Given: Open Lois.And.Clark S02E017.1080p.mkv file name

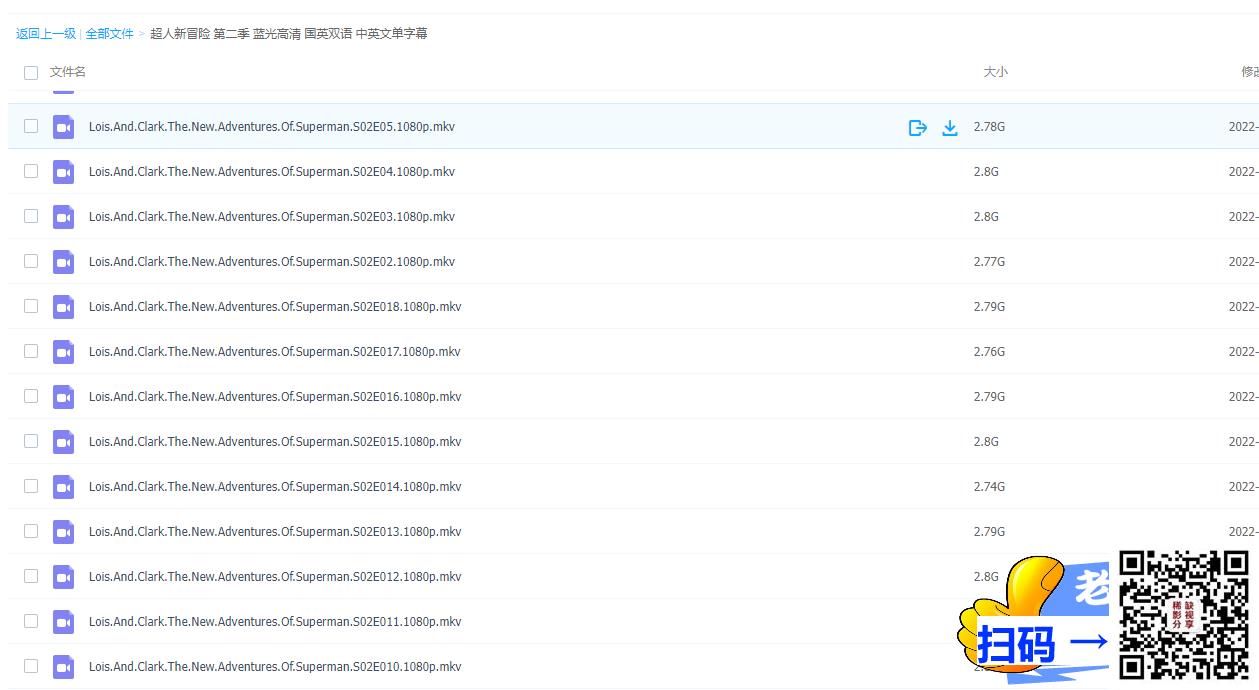Looking at the screenshot, I should (275, 352).
